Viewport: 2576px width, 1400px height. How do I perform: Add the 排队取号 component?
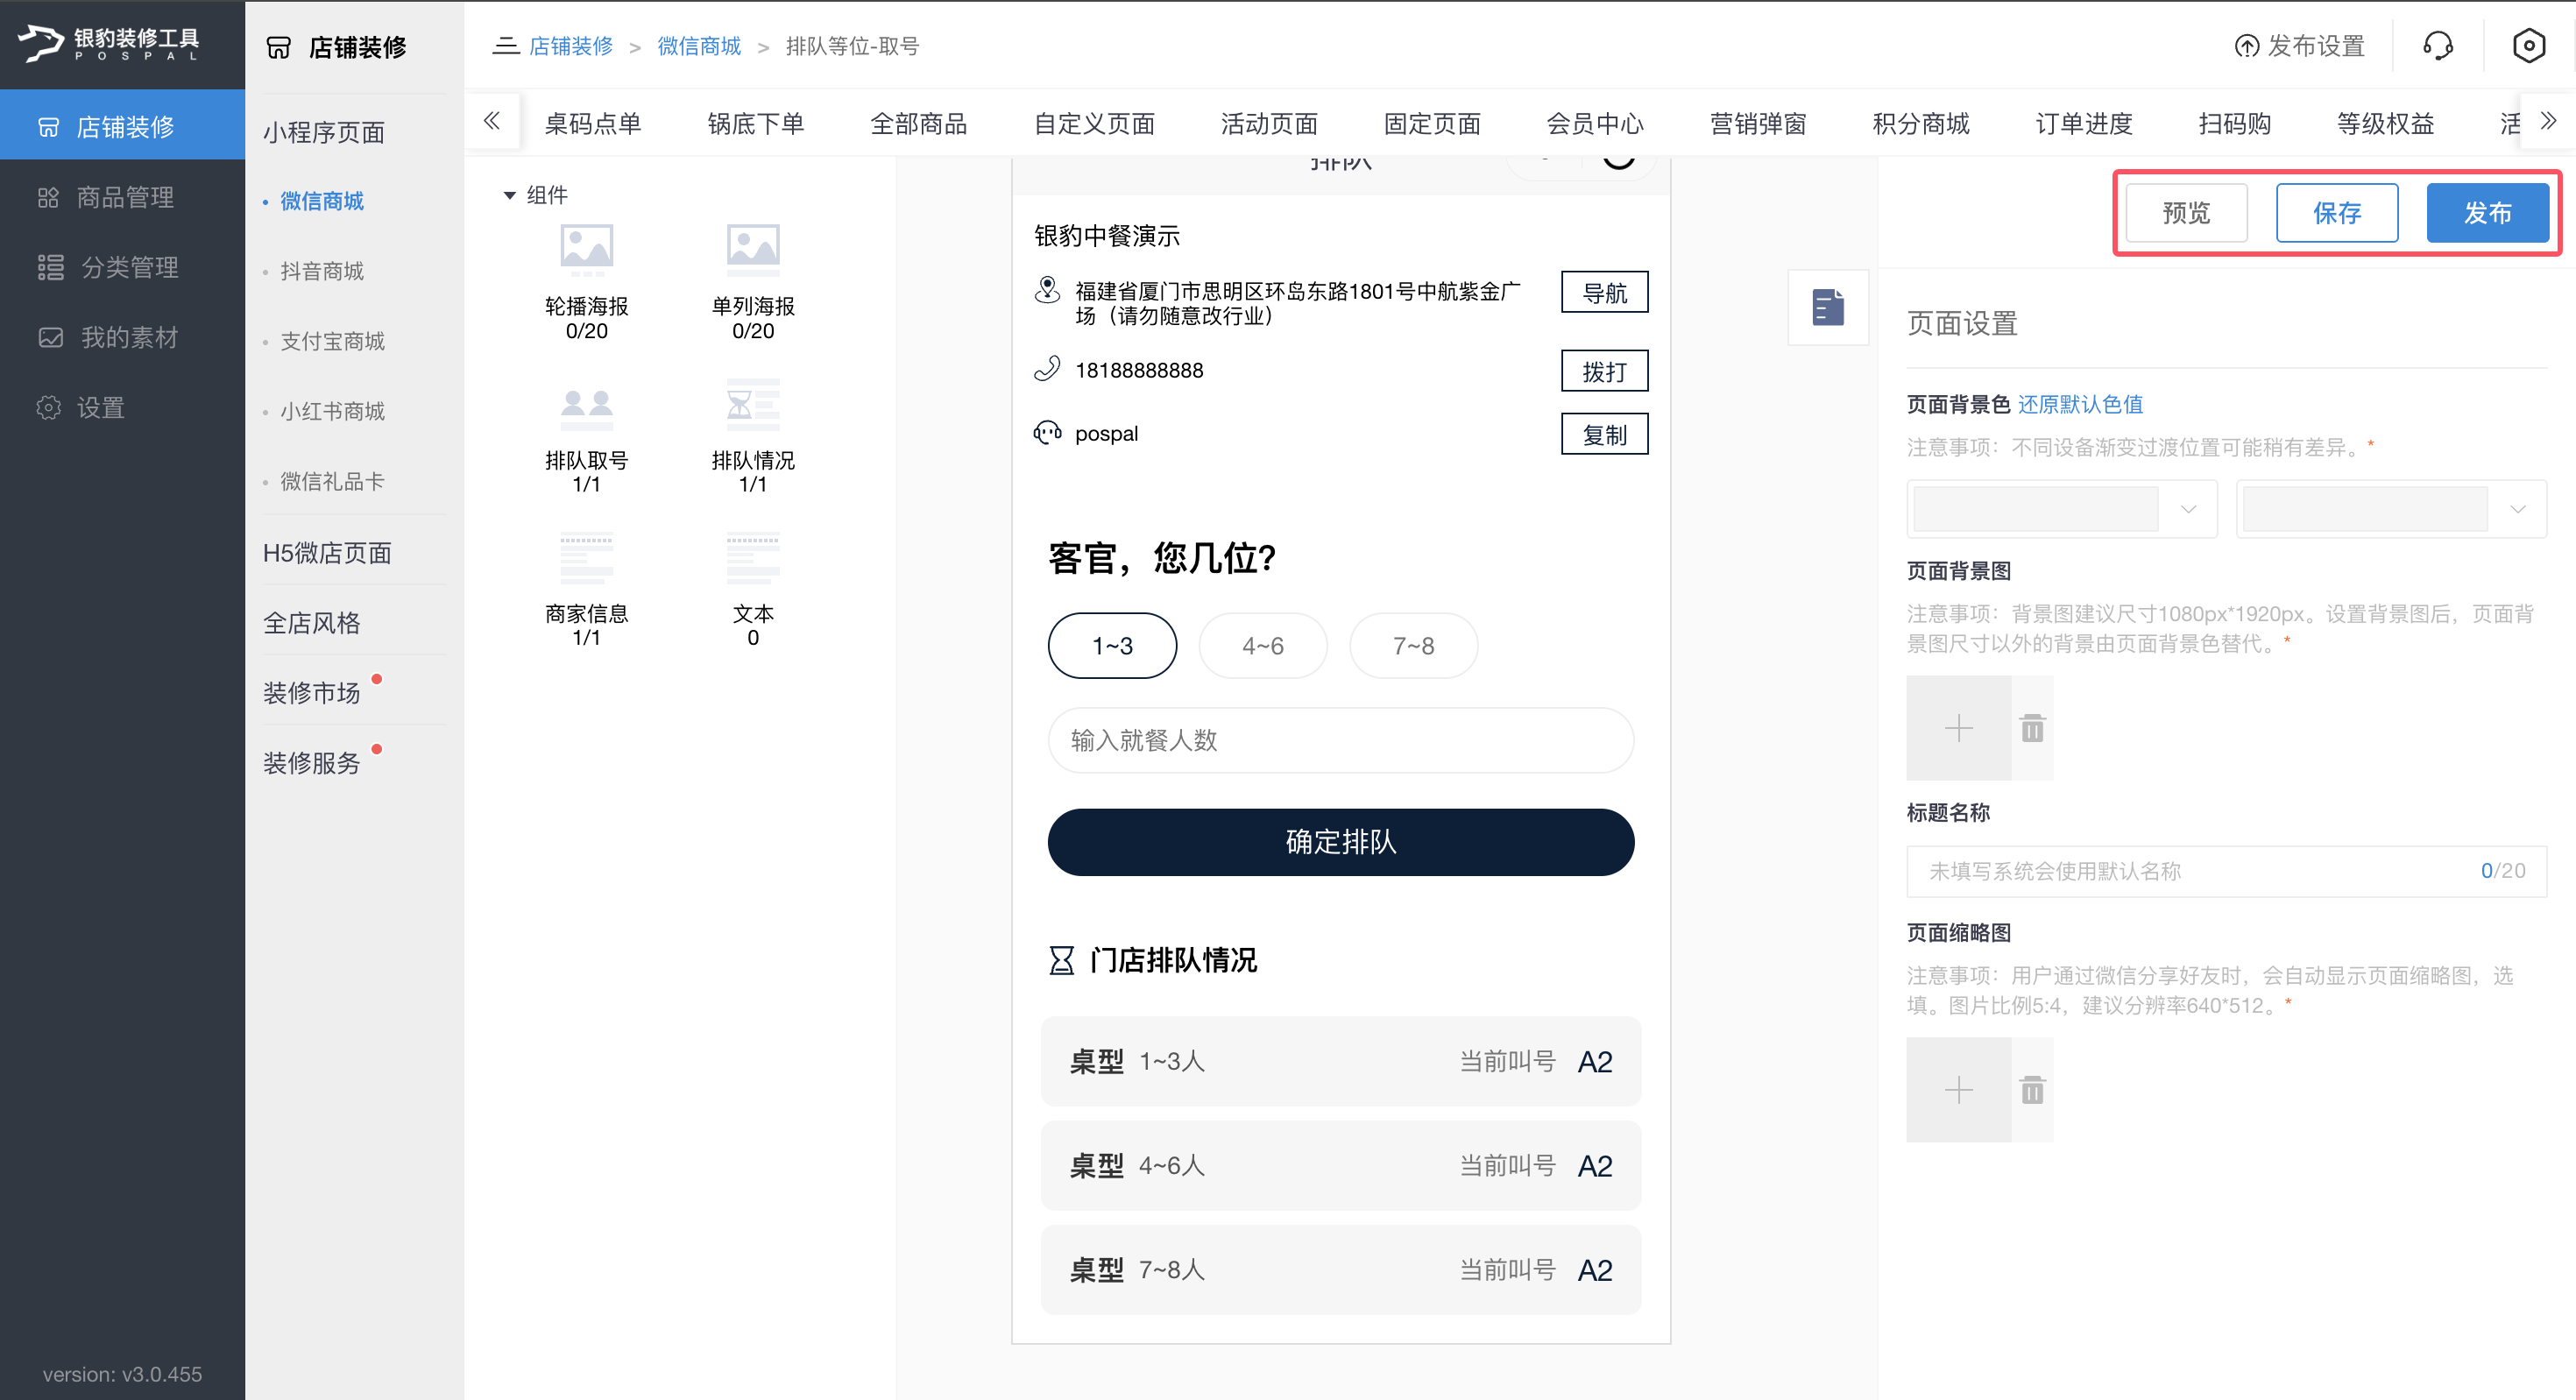point(586,437)
